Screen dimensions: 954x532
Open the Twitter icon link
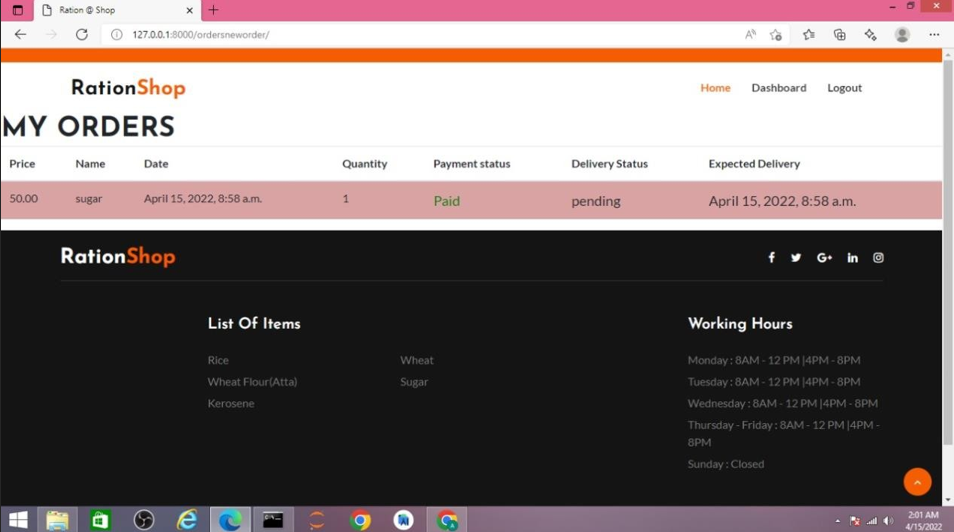click(x=796, y=258)
